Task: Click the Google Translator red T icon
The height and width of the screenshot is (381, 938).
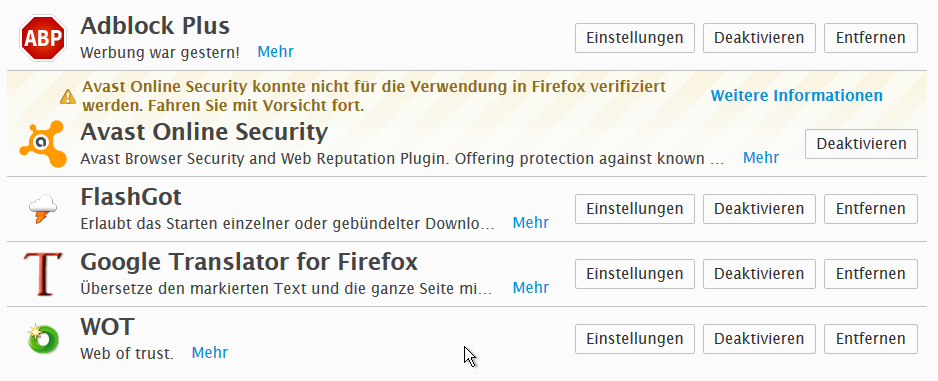Action: click(x=42, y=274)
